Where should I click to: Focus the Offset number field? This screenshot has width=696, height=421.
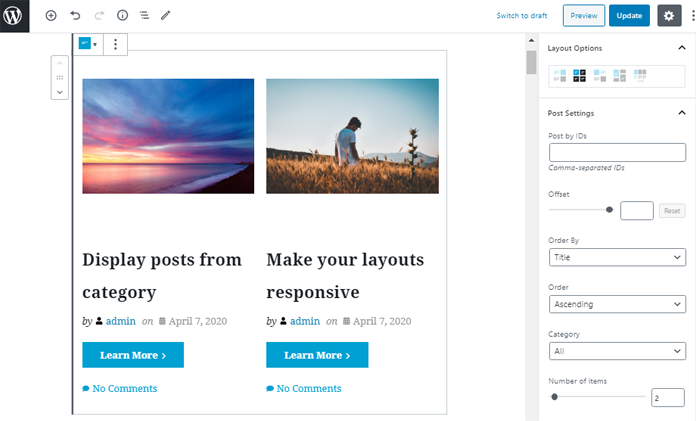pyautogui.click(x=637, y=210)
